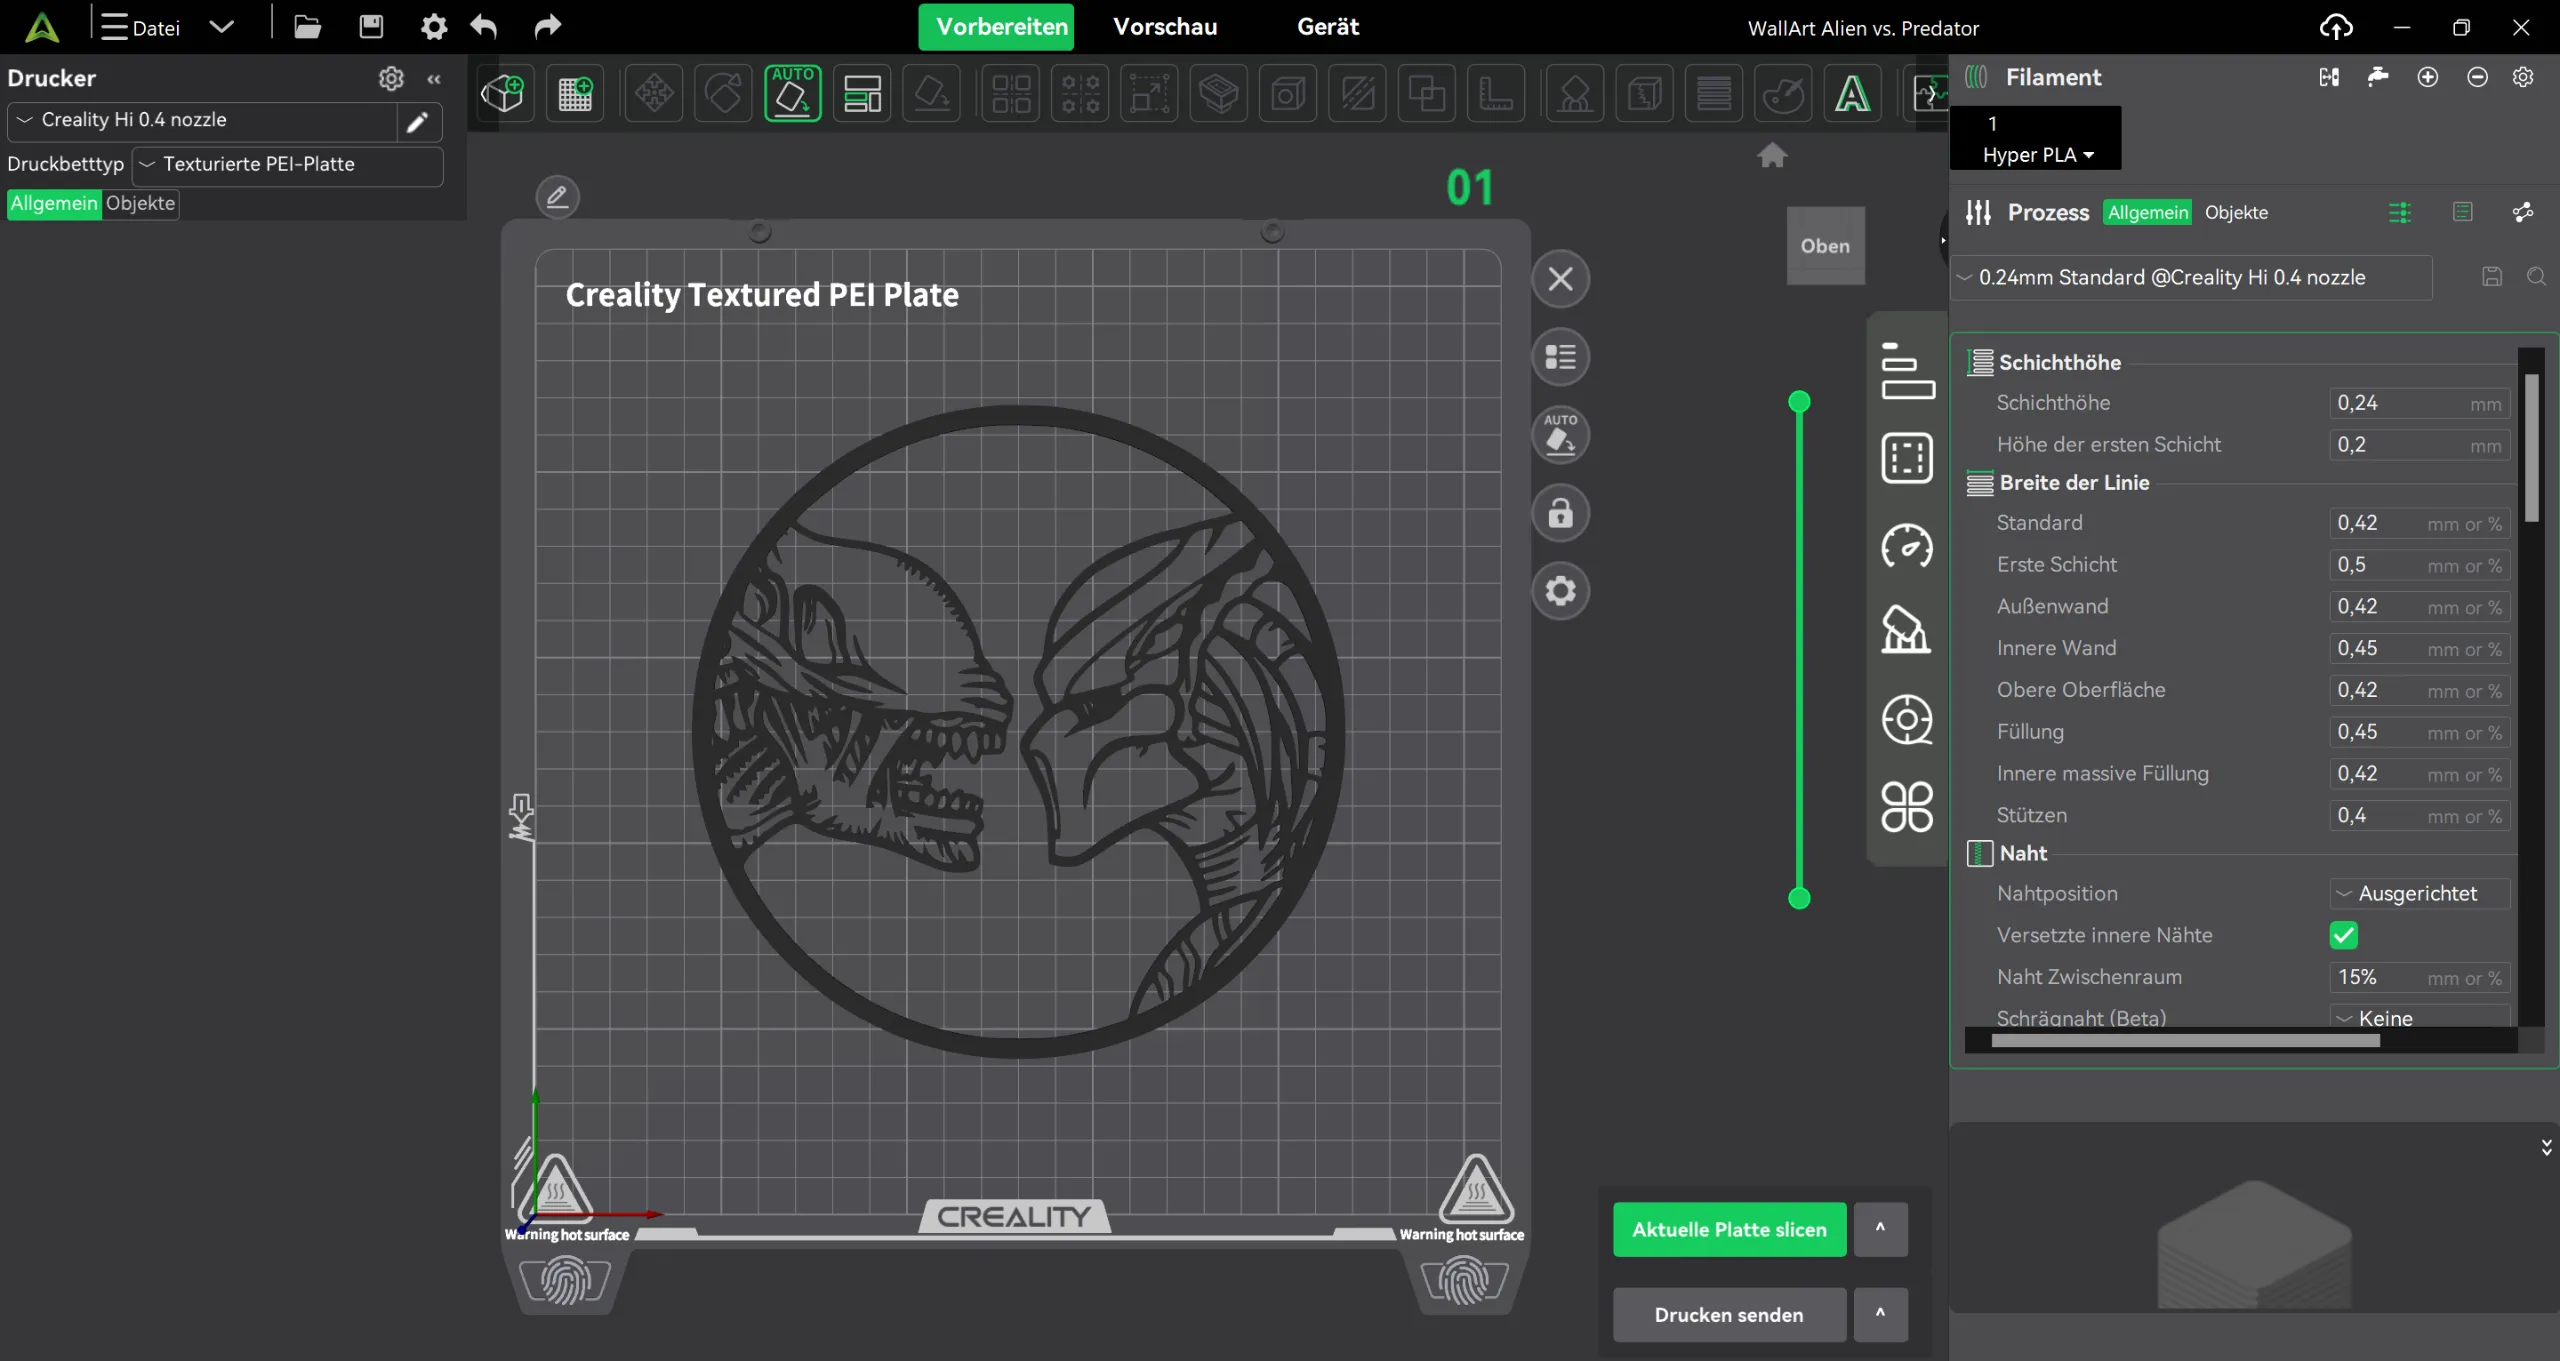Open the Gerät tab
The height and width of the screenshot is (1361, 2560).
(x=1327, y=27)
